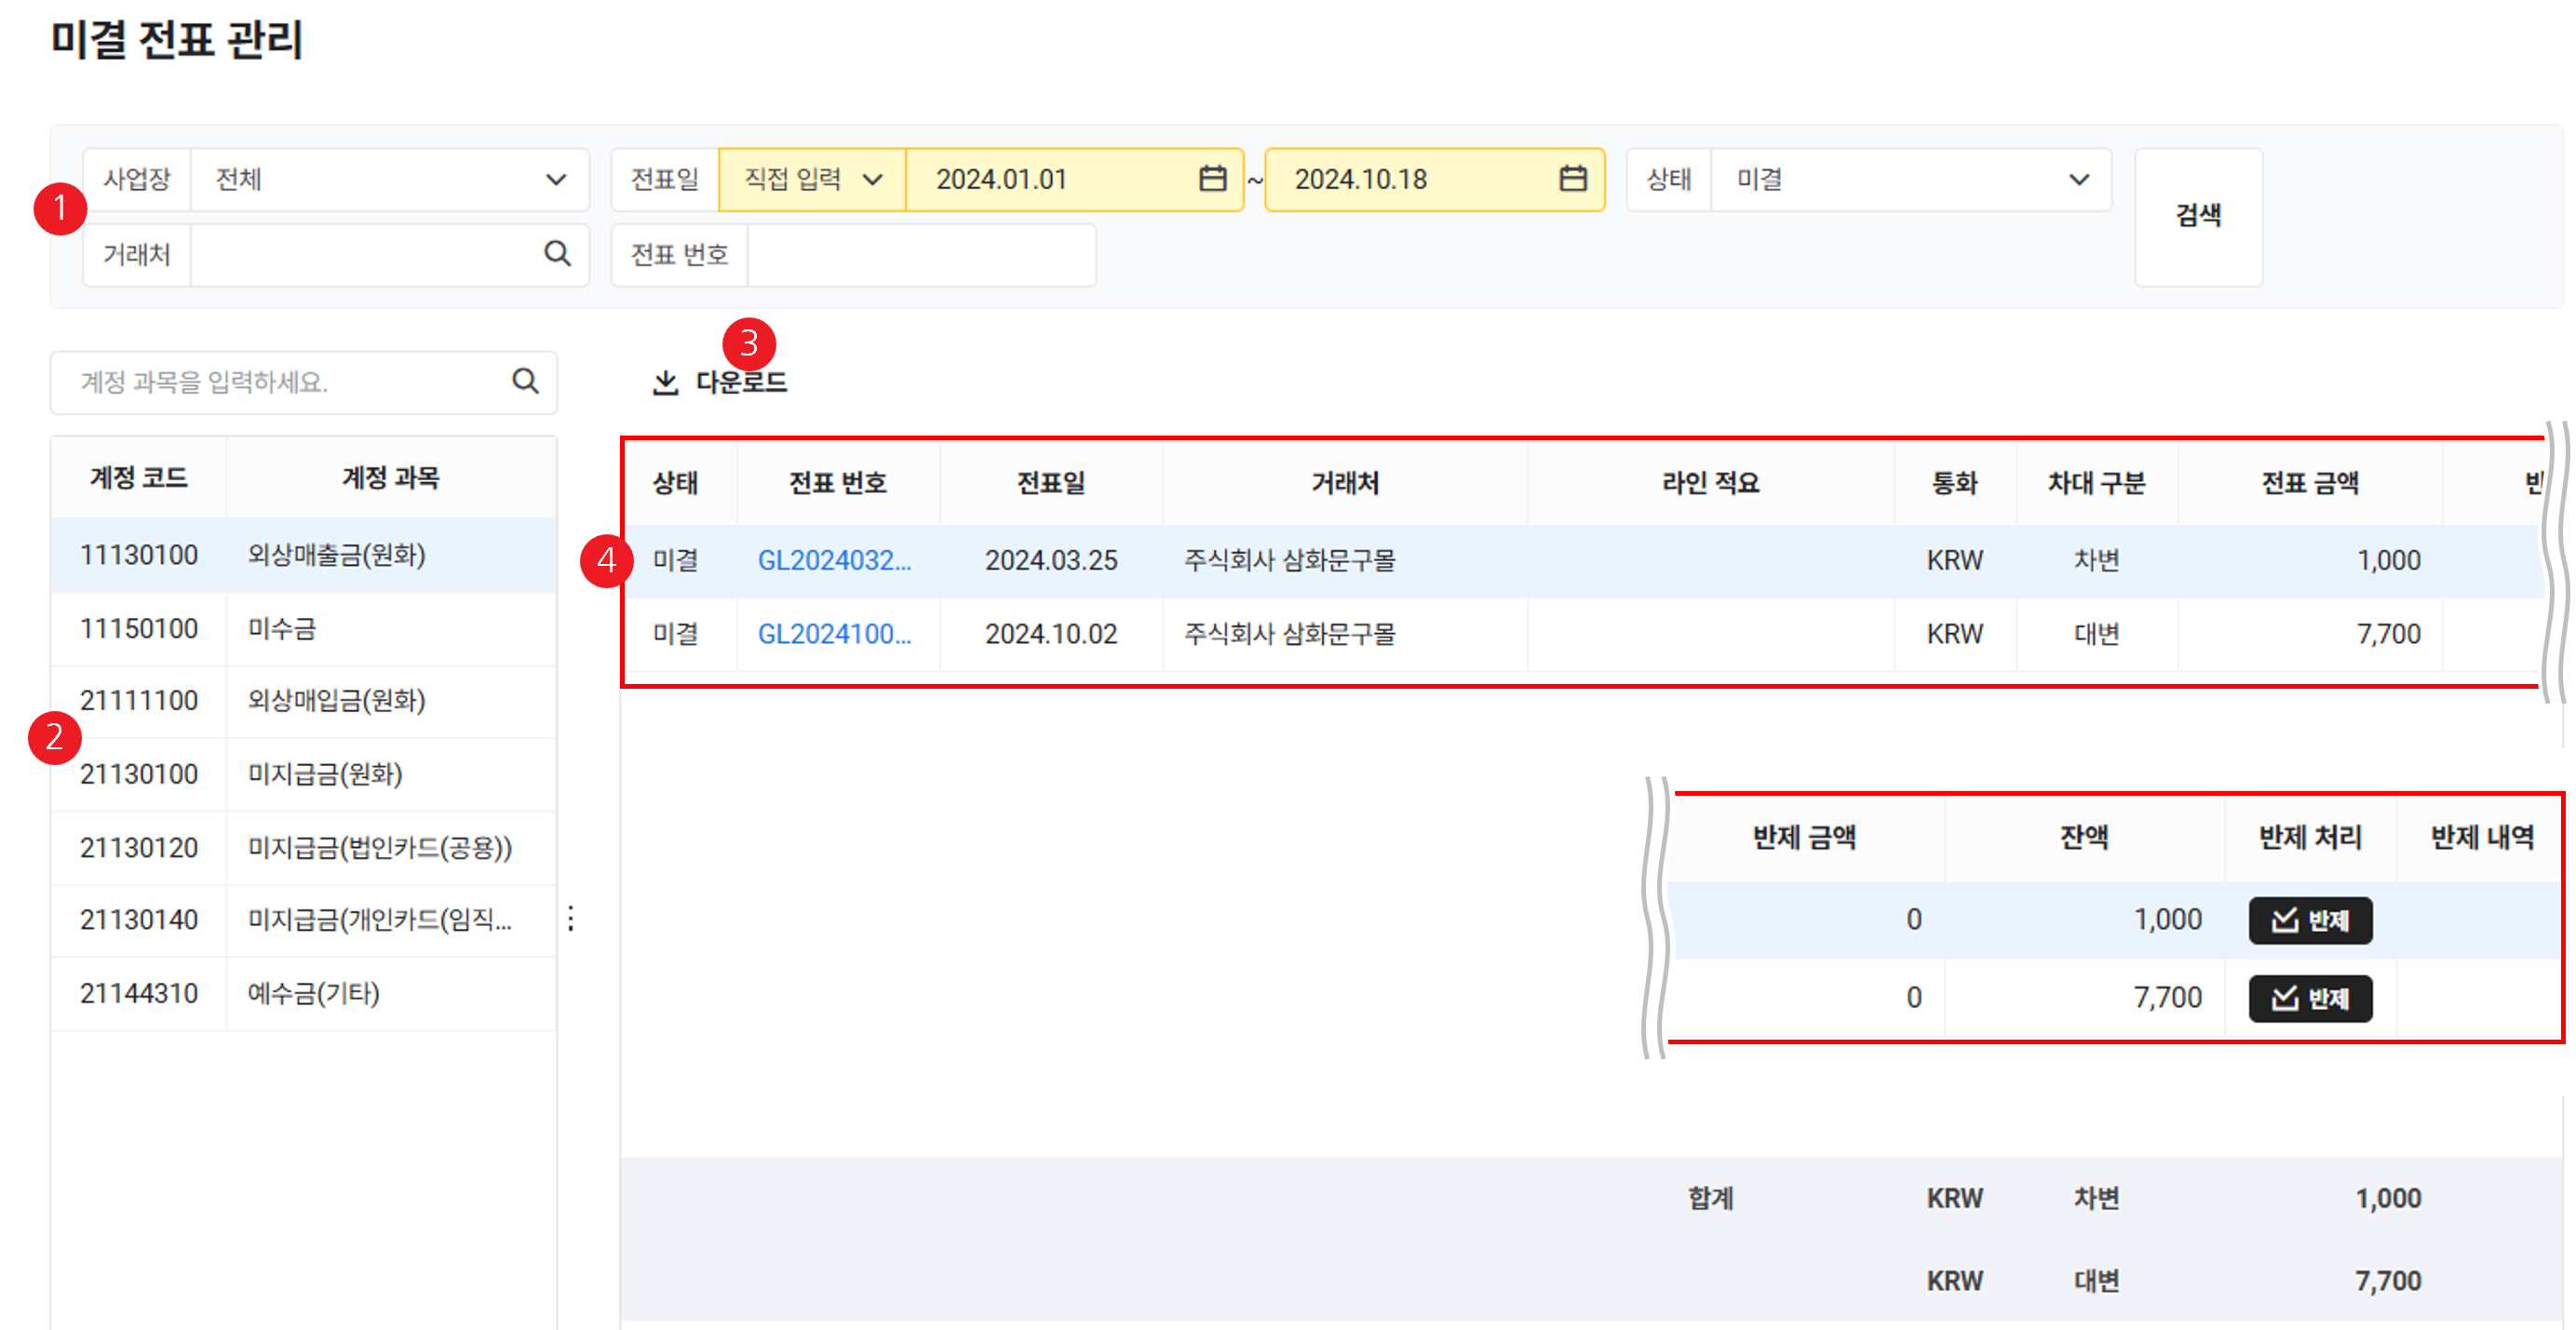This screenshot has height=1330, width=2576.
Task: Select account 21144310 예수금(기타) row
Action: coord(303,993)
